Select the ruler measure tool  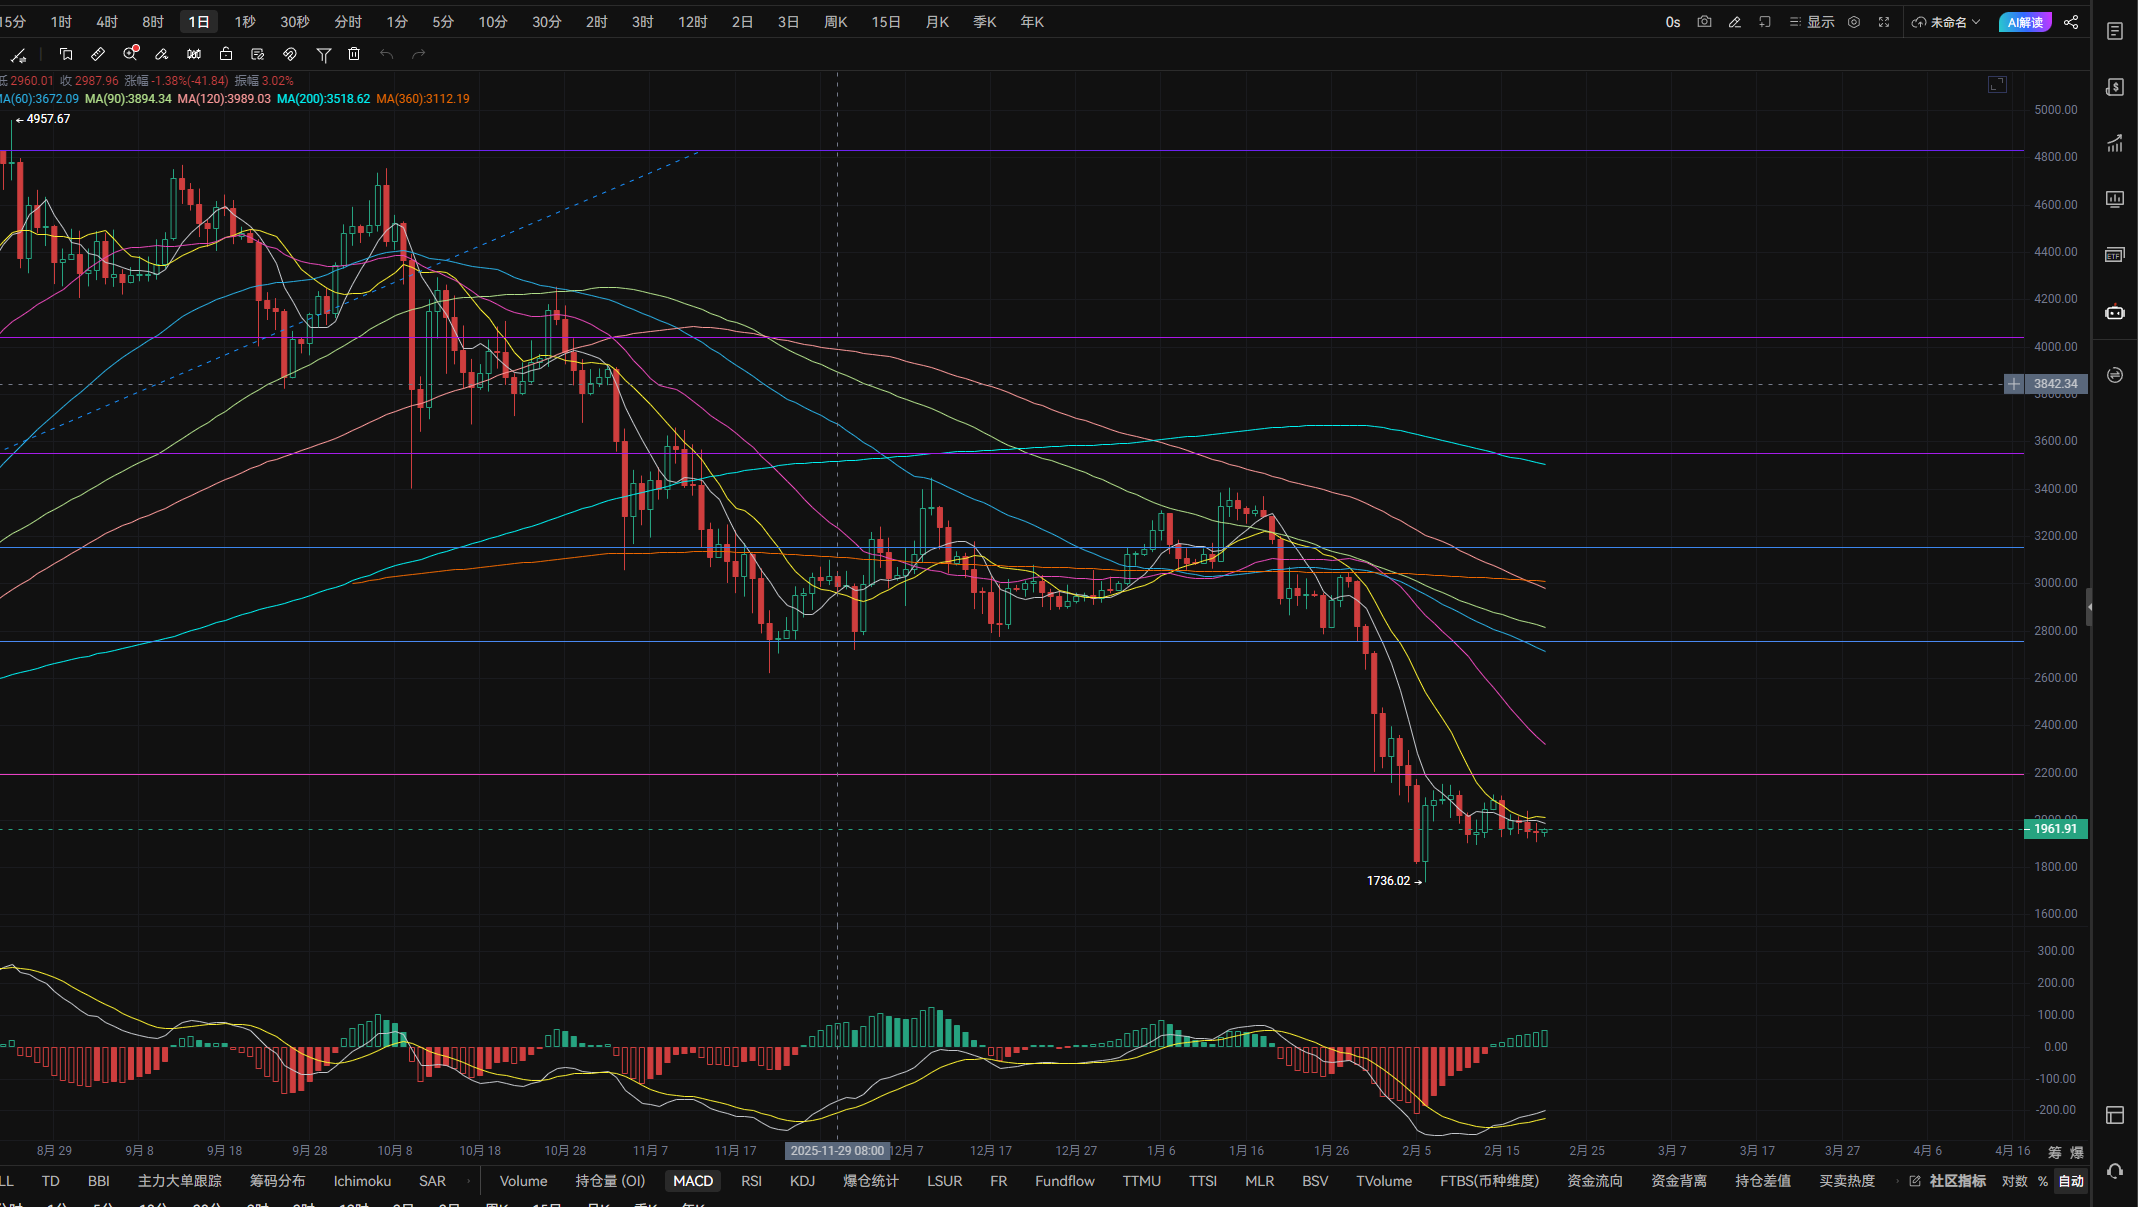(x=98, y=54)
